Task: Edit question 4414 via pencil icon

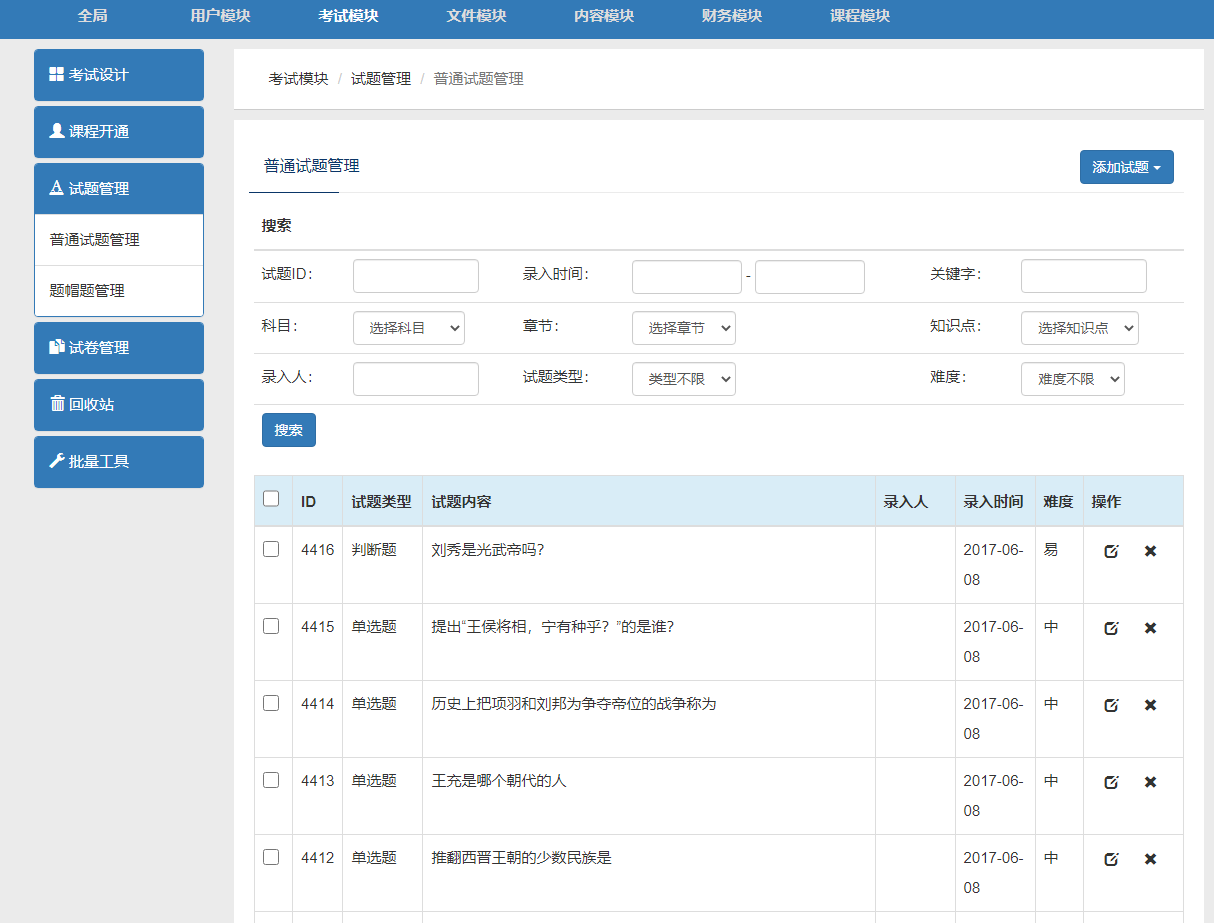Action: pos(1111,705)
